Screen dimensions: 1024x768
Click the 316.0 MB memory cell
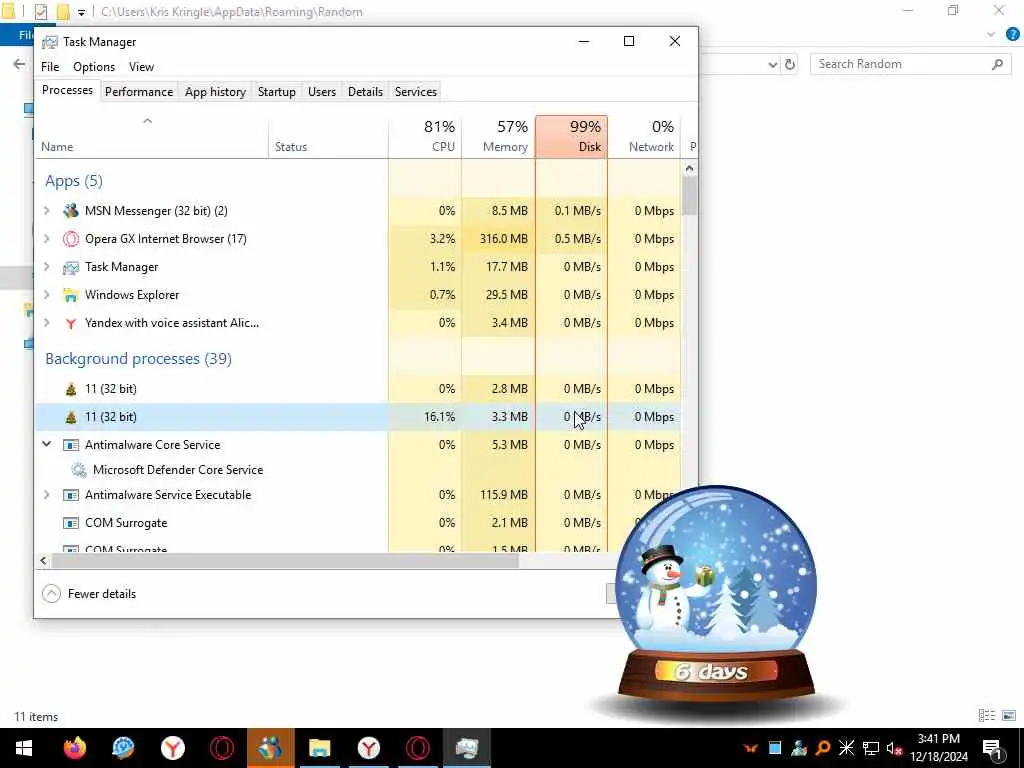pyautogui.click(x=498, y=239)
